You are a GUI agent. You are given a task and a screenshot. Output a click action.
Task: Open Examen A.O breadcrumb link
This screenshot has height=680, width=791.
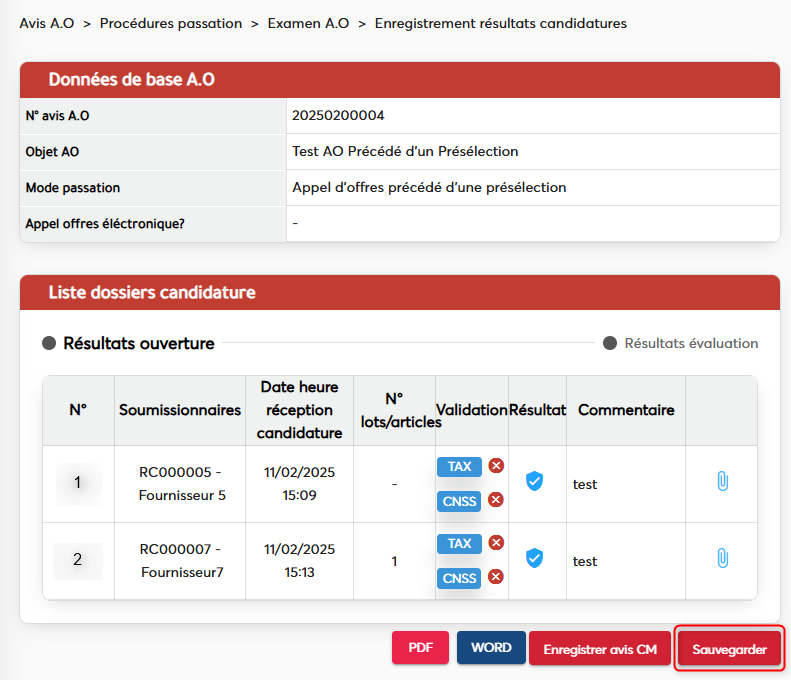308,23
